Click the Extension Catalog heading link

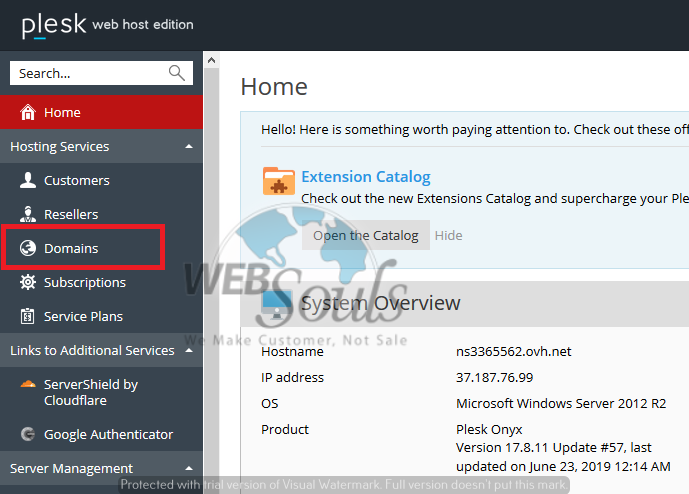366,176
